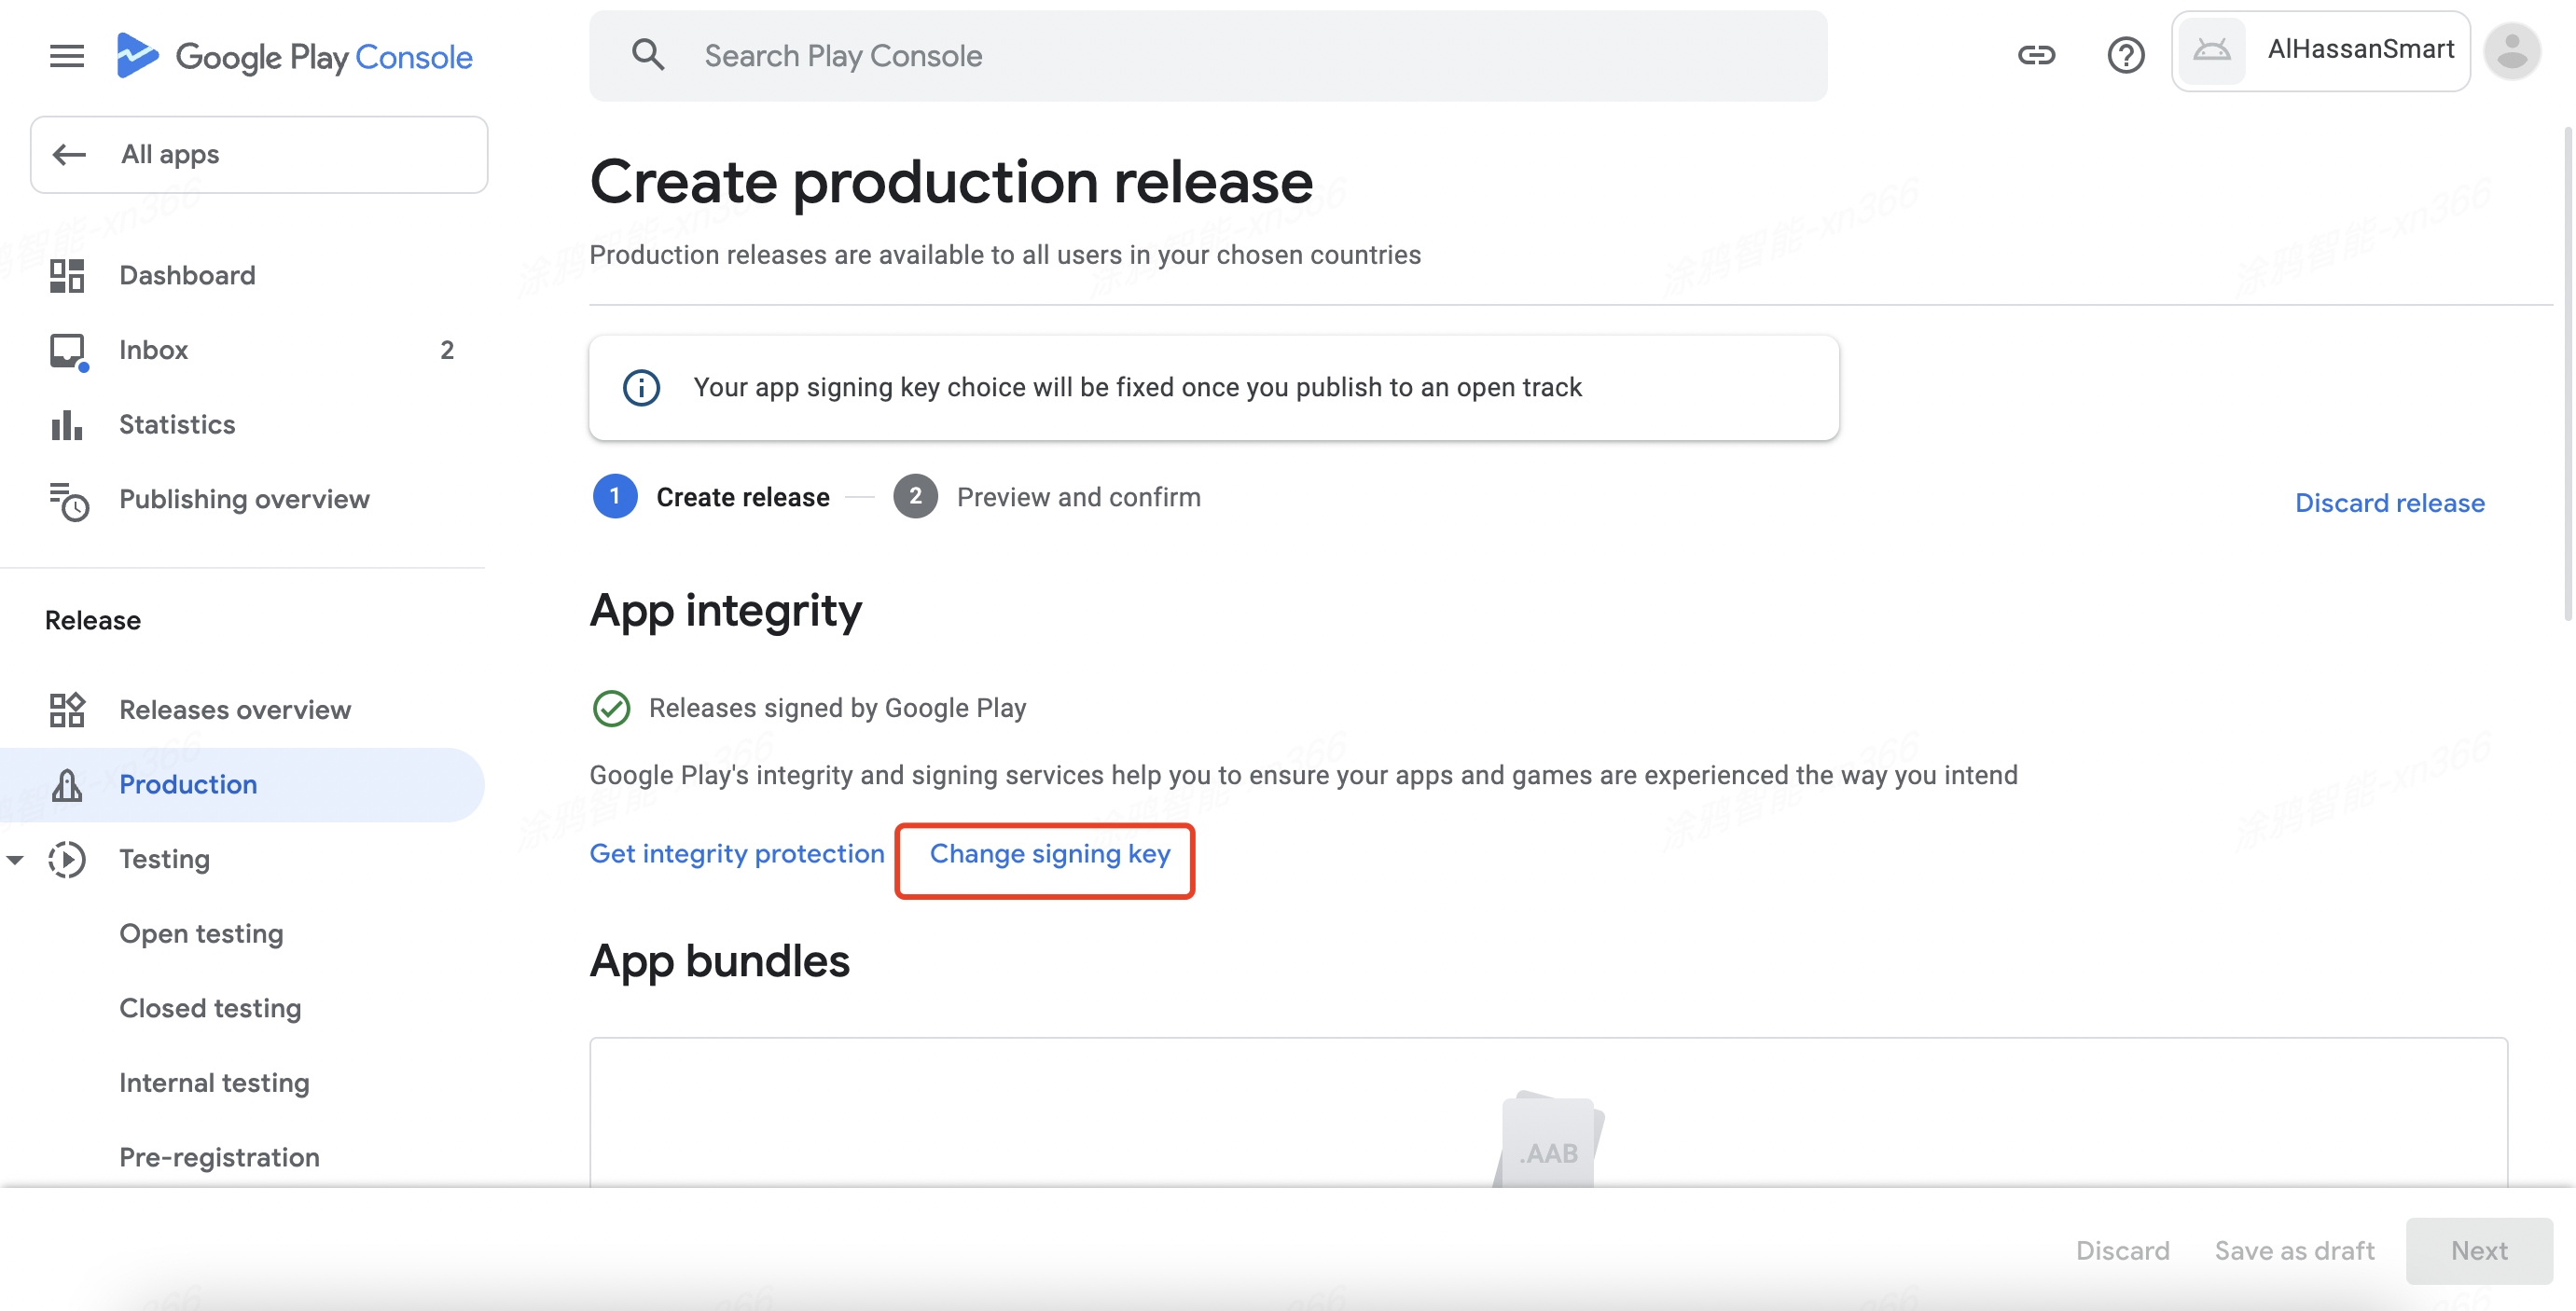Select the AlHassanSmart app switcher

click(2320, 51)
